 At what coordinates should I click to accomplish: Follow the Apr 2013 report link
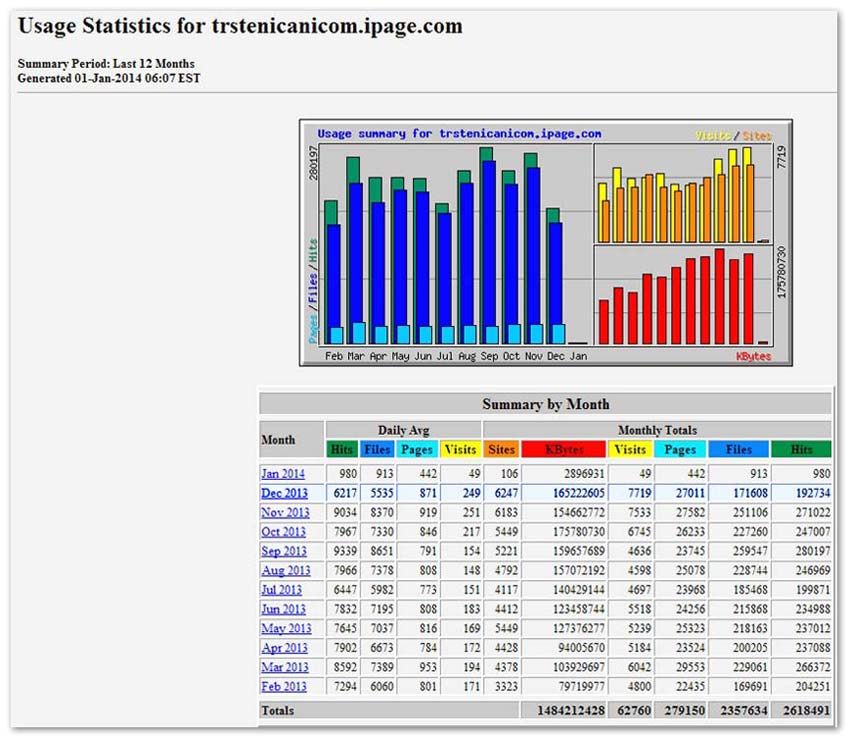284,648
